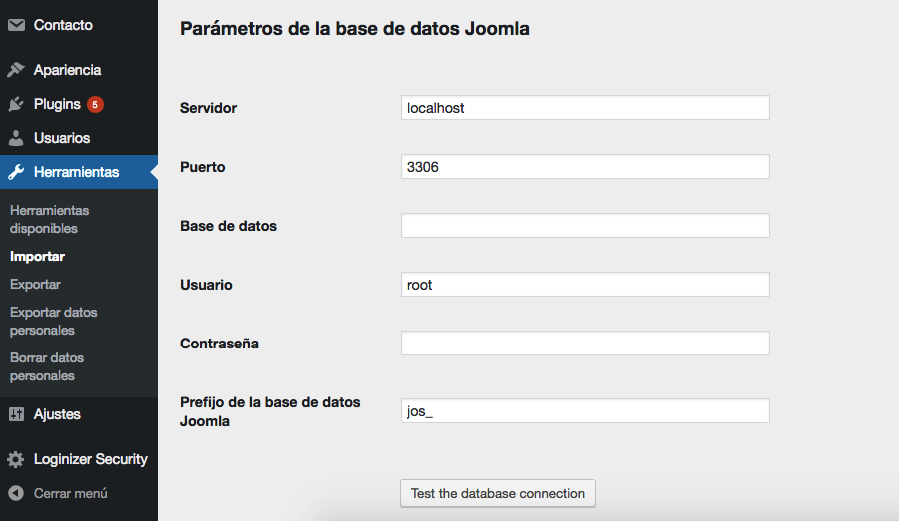Image resolution: width=899 pixels, height=521 pixels.
Task: Focus the Contraseña password field
Action: tap(585, 344)
